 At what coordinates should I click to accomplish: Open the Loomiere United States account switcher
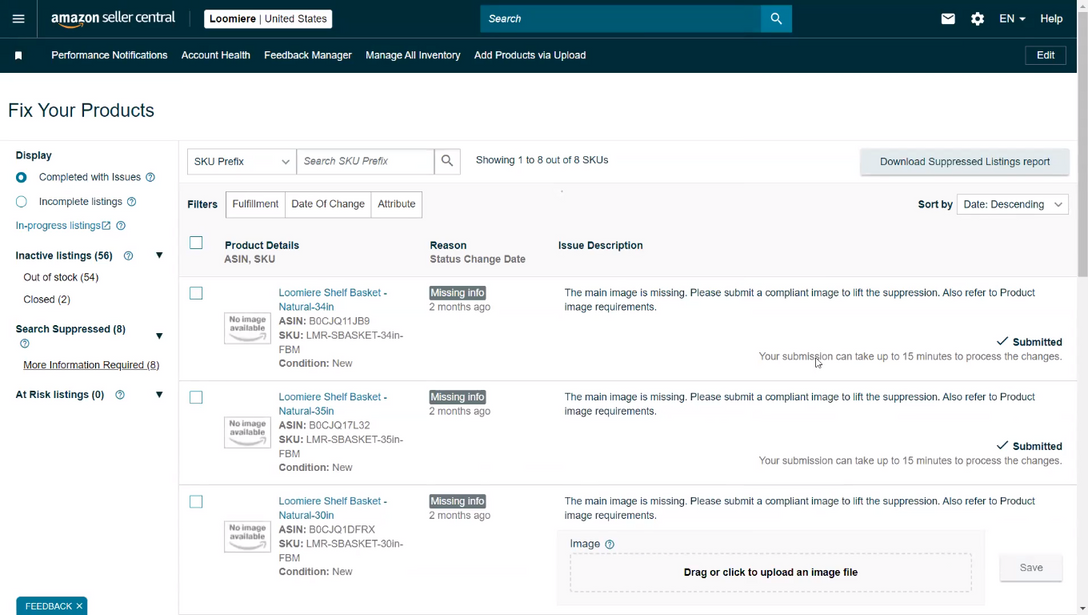click(x=268, y=19)
